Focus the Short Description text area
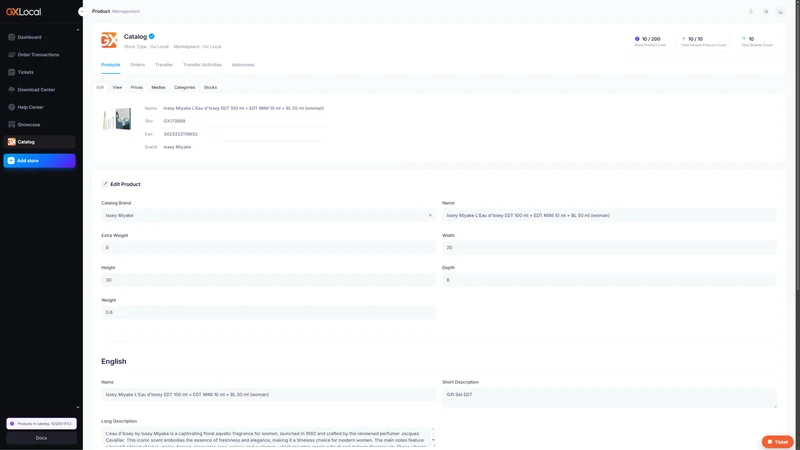The width and height of the screenshot is (800, 450). point(609,397)
